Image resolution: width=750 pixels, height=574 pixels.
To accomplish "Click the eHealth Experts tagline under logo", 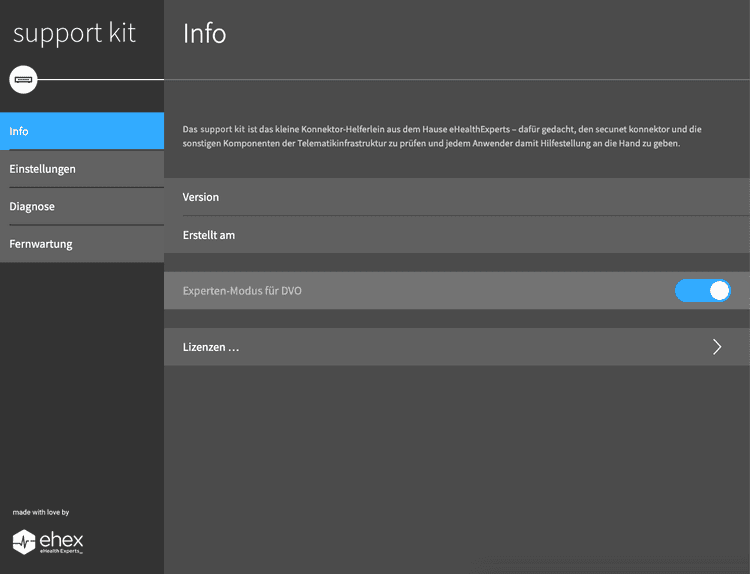I will 61,552.
